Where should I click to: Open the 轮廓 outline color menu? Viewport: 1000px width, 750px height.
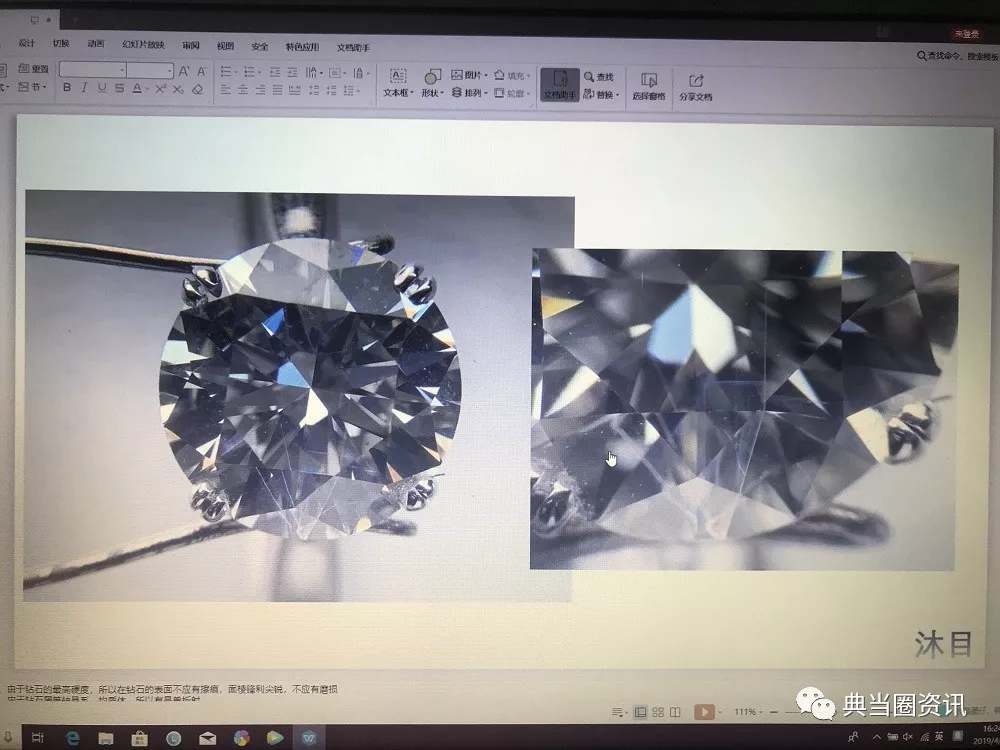[x=512, y=94]
